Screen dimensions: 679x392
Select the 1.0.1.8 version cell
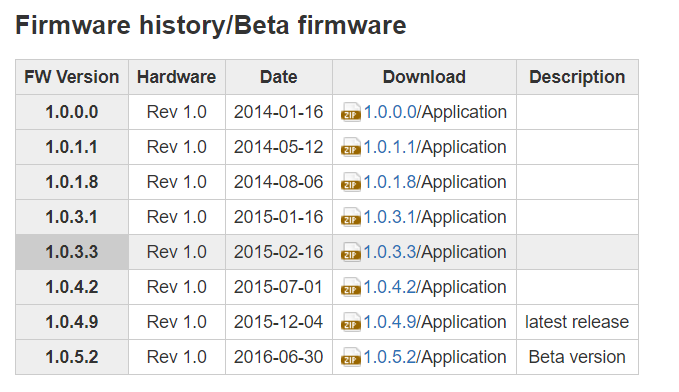tap(72, 182)
